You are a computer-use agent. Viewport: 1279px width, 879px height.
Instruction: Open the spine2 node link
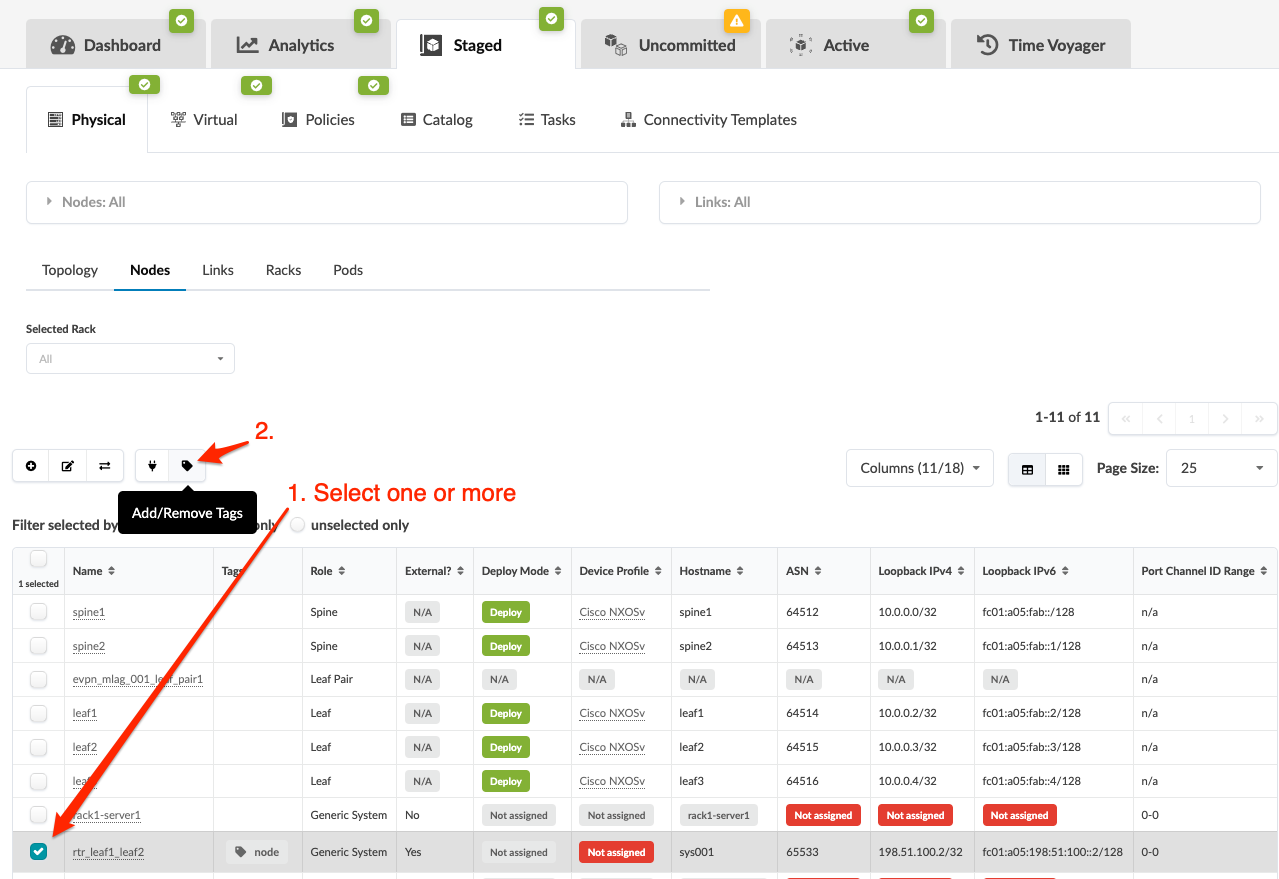point(89,646)
